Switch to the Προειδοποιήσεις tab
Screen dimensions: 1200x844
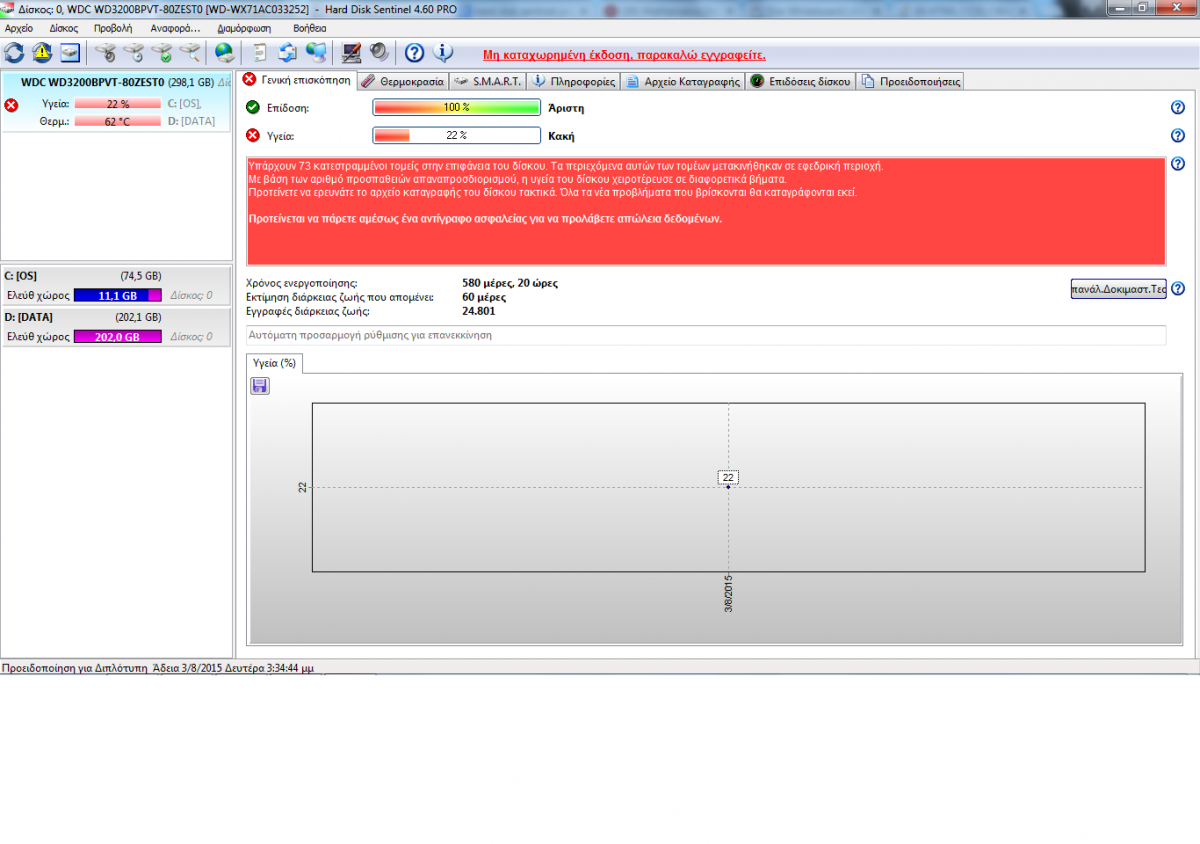910,81
